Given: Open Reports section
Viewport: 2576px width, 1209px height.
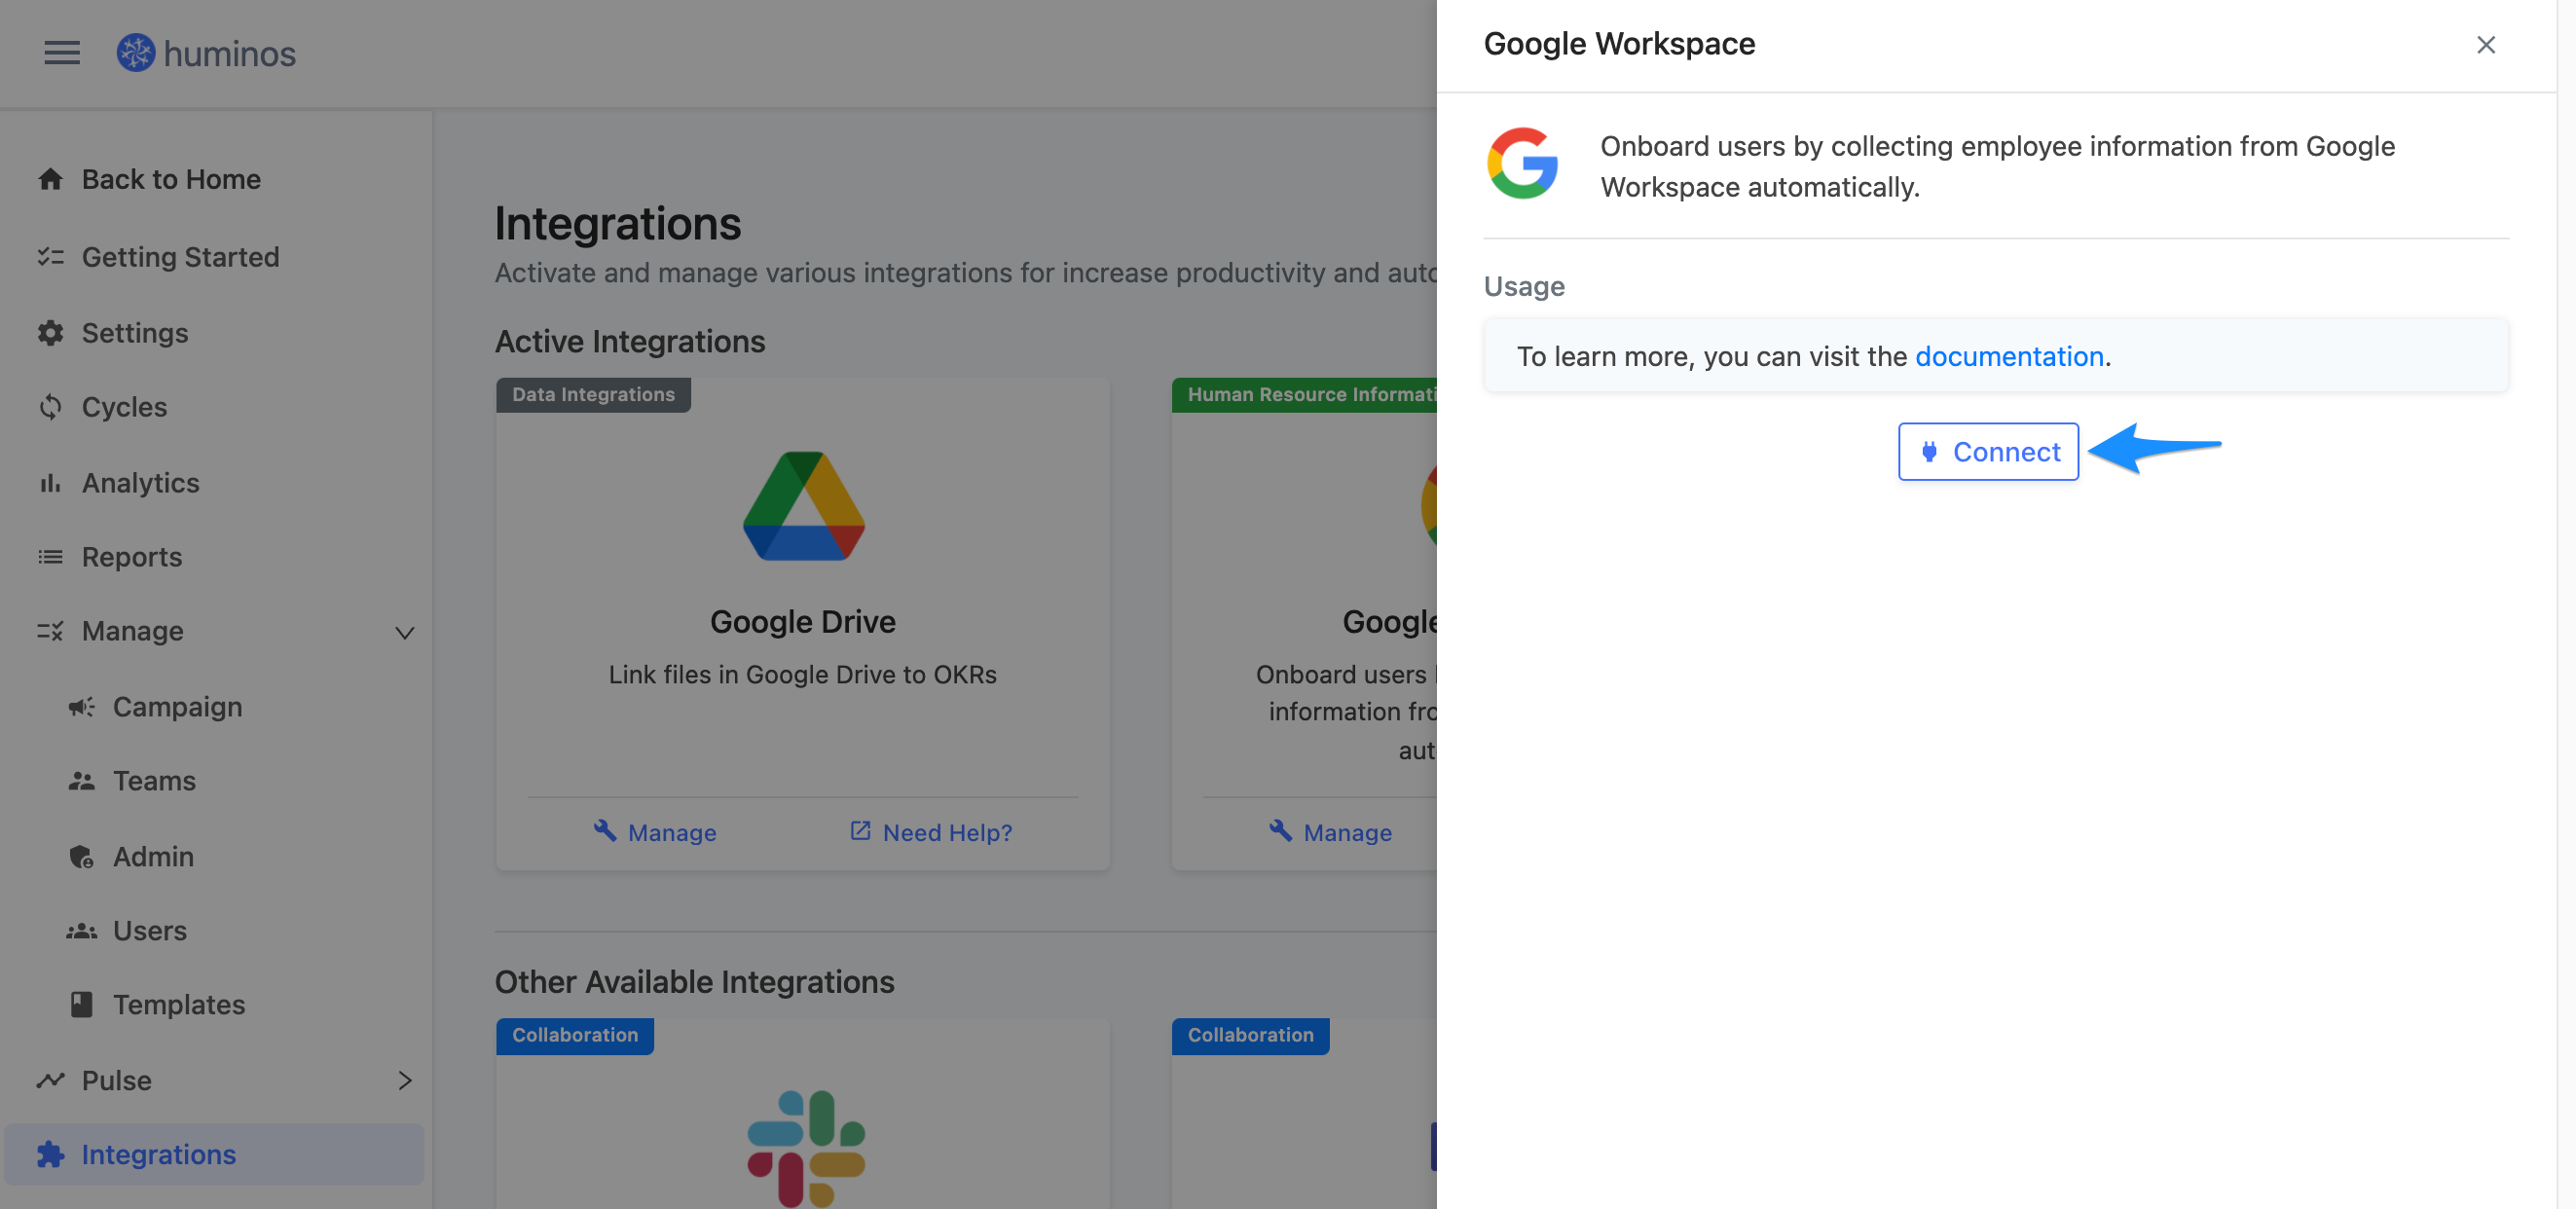Looking at the screenshot, I should (132, 557).
